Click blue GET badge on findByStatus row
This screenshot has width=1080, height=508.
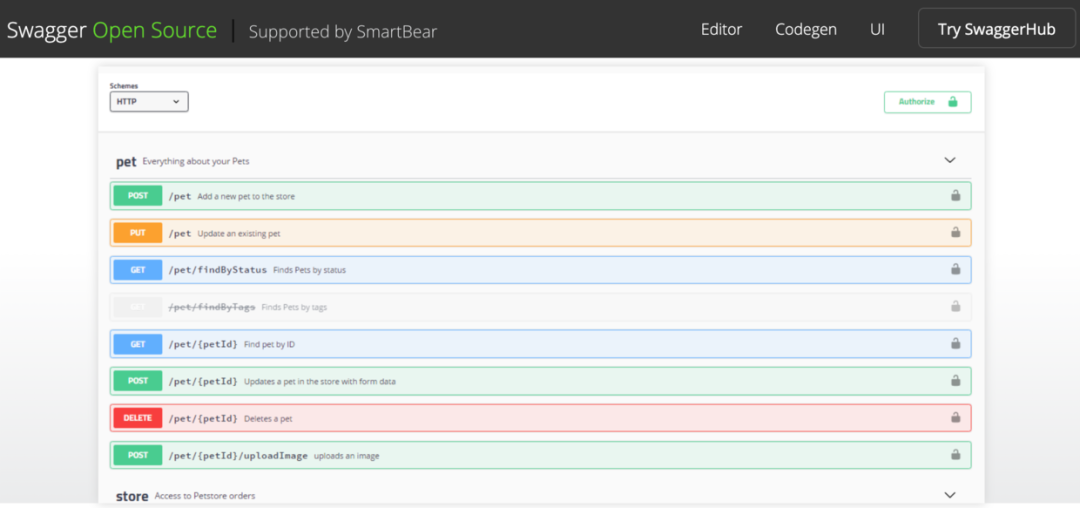coord(138,270)
